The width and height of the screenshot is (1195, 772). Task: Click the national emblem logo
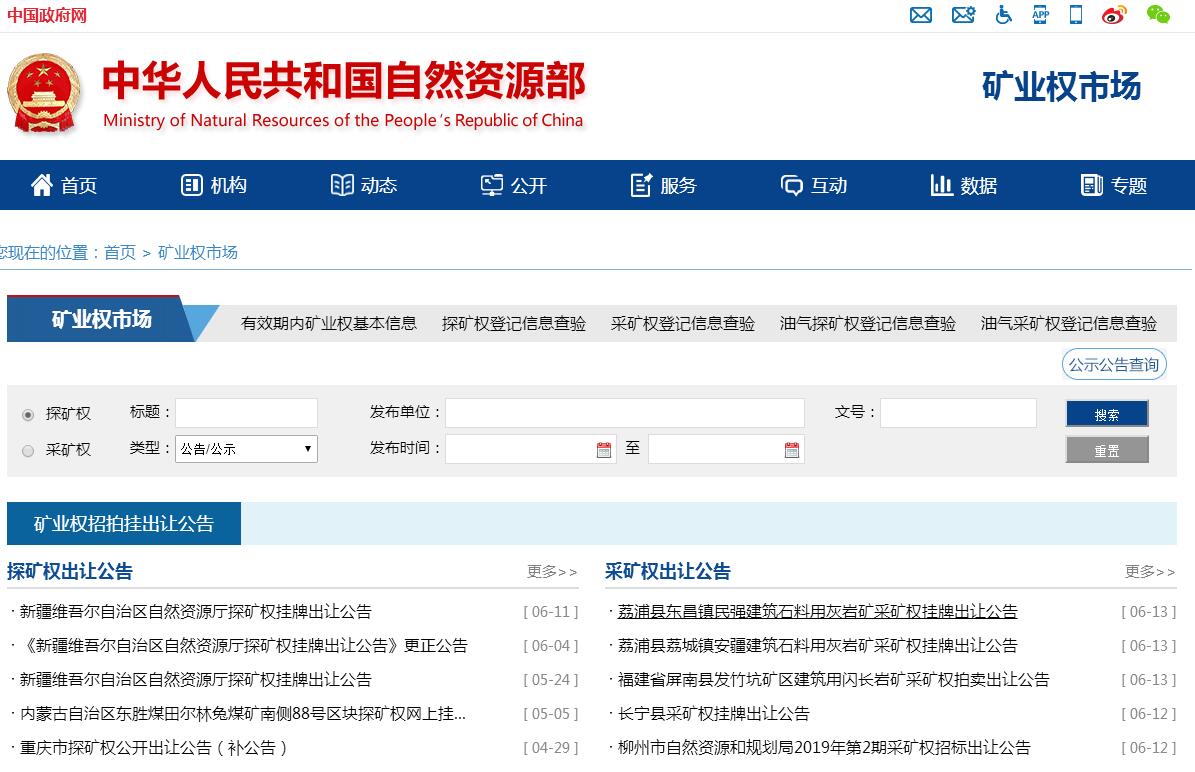pos(42,93)
